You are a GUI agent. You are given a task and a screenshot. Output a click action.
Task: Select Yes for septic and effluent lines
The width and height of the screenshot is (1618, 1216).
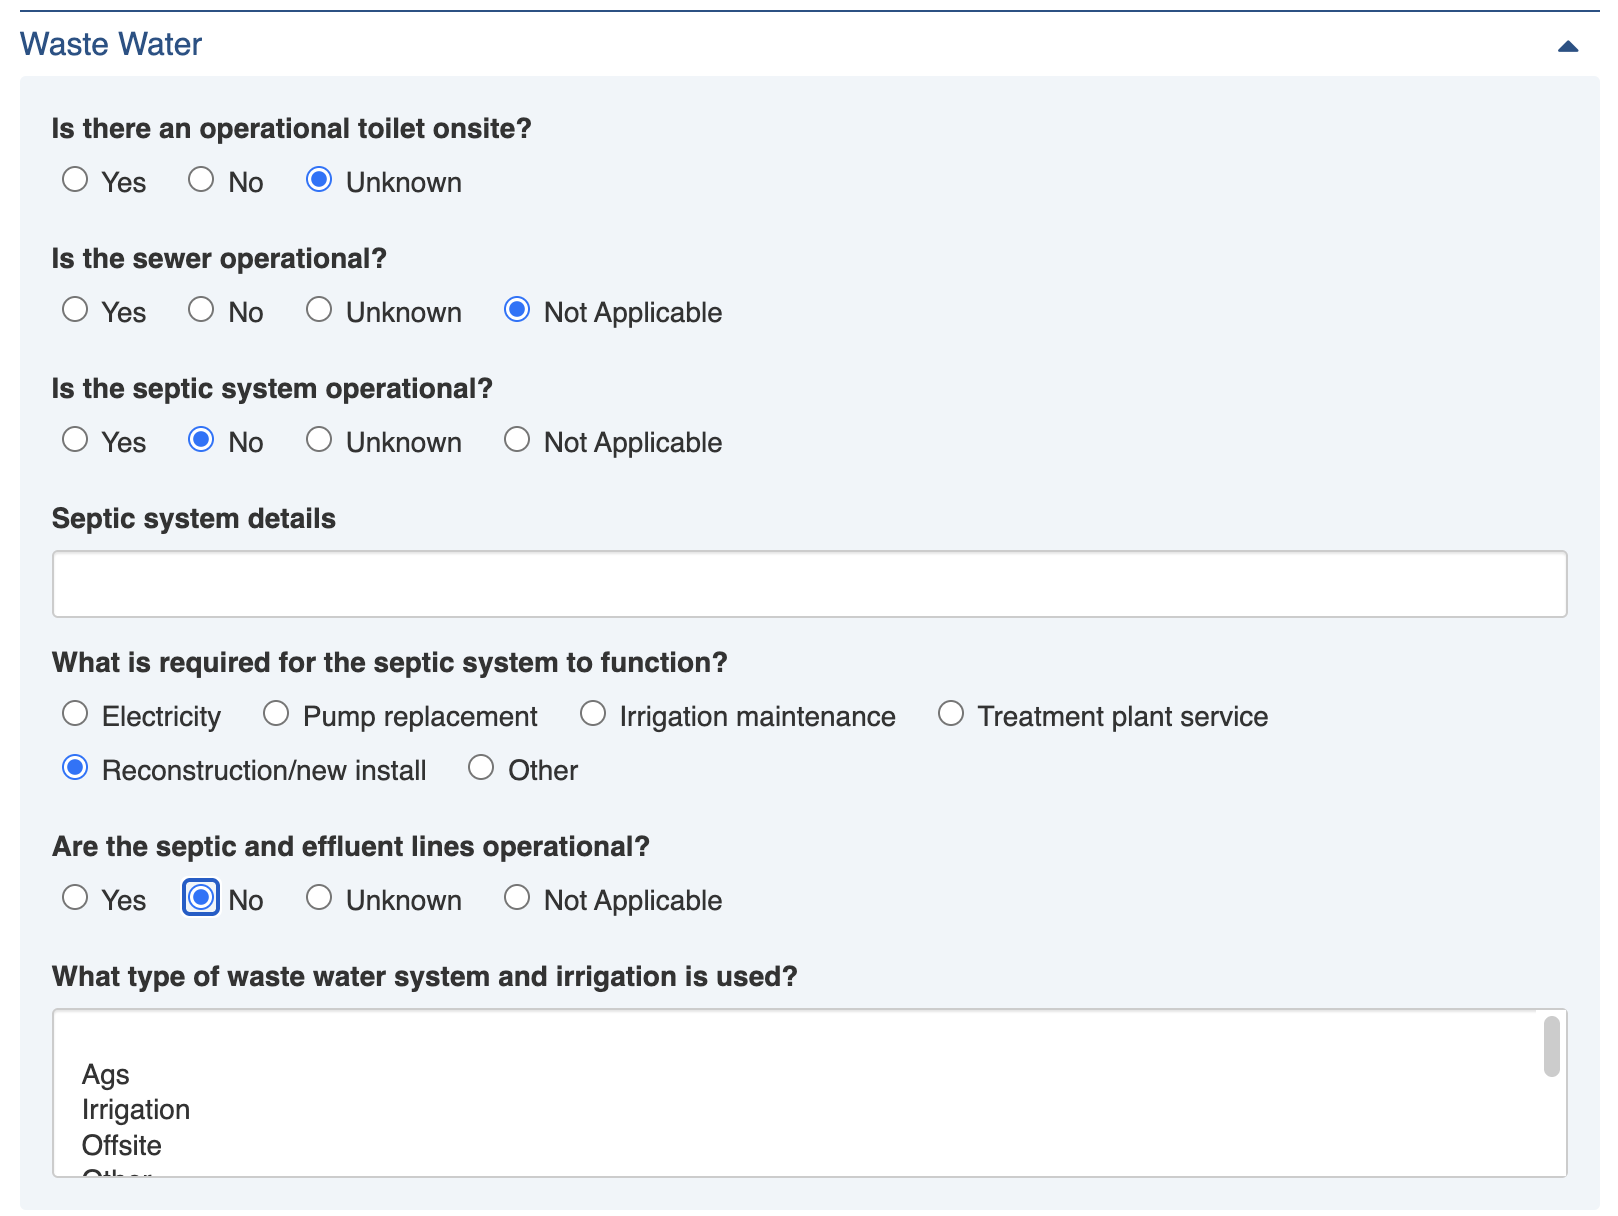[75, 898]
